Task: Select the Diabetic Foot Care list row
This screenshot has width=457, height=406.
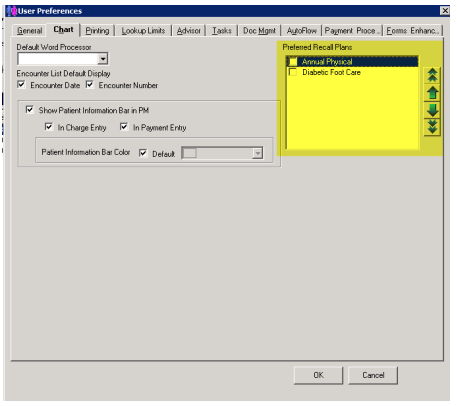Action: (352, 72)
